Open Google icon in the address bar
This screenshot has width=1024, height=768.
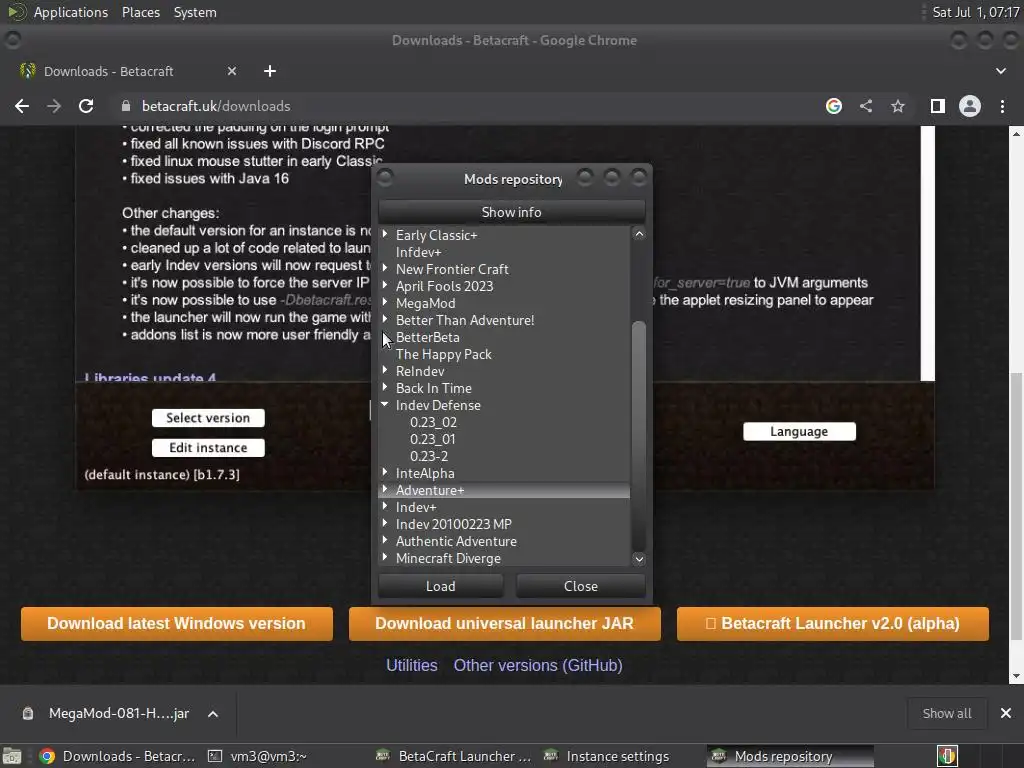(833, 106)
